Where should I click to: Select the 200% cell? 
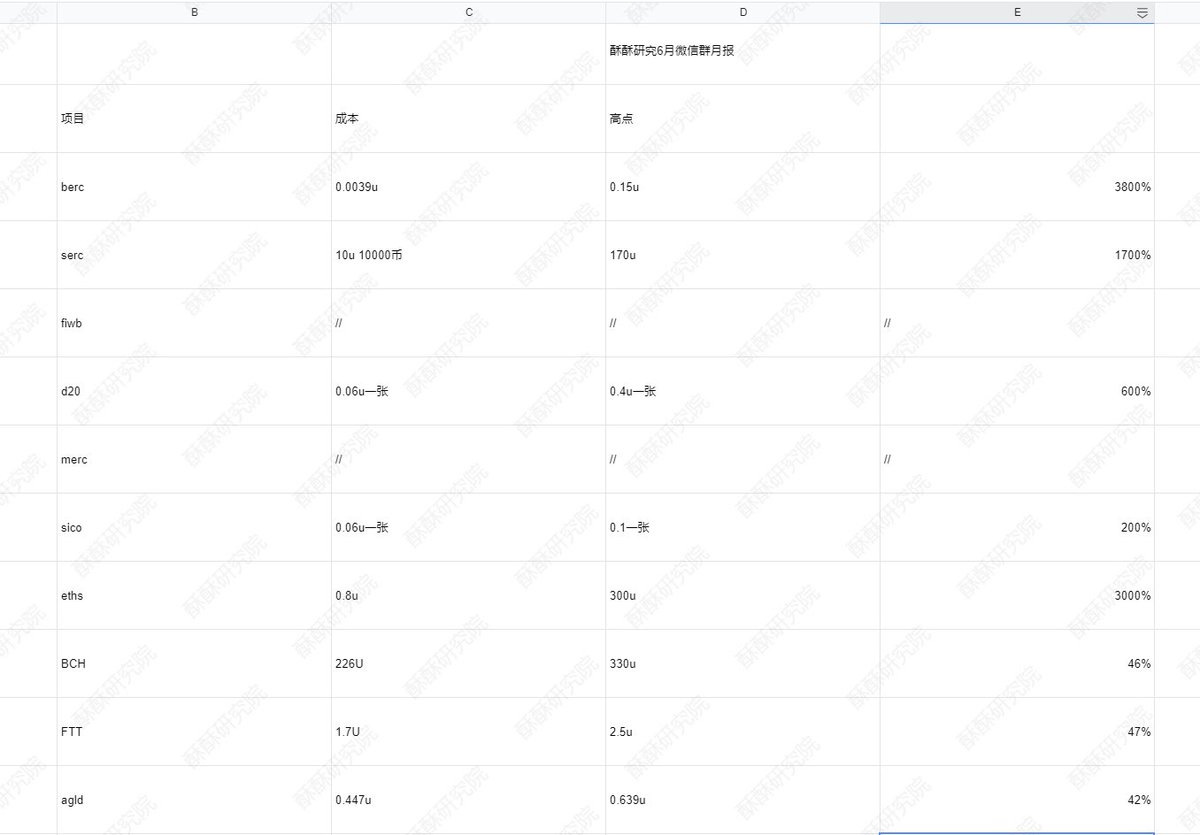pos(1017,527)
